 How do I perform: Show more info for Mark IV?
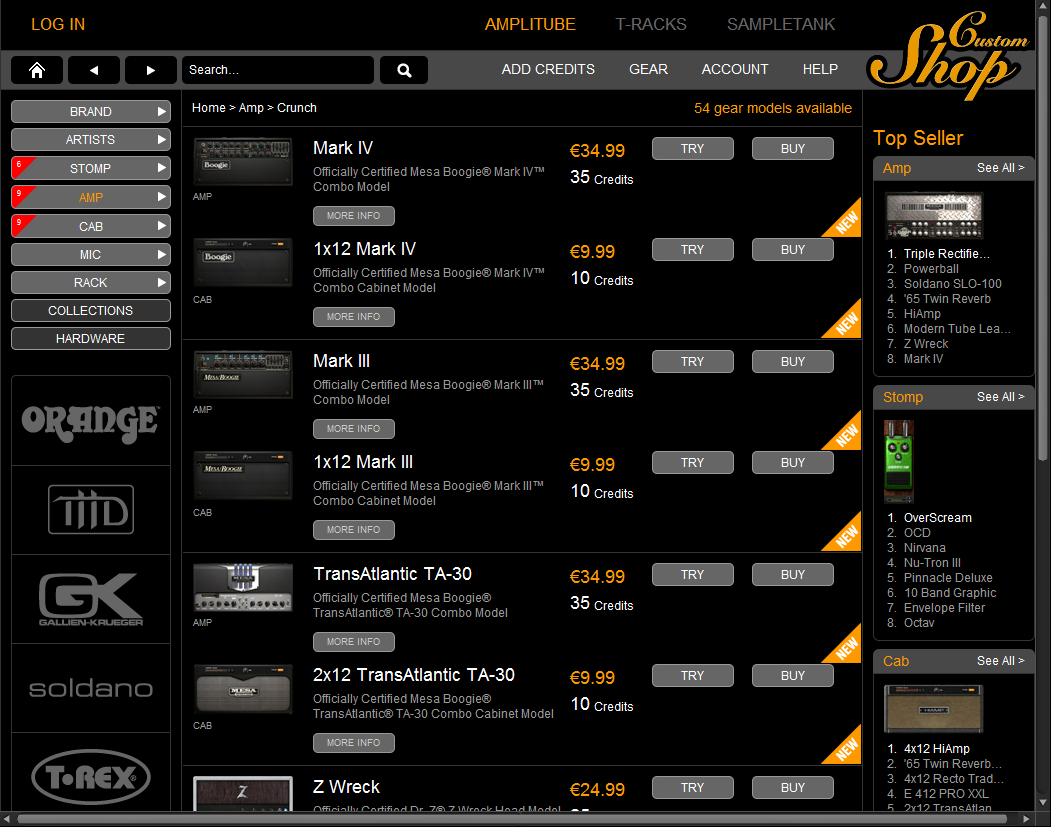tap(354, 216)
